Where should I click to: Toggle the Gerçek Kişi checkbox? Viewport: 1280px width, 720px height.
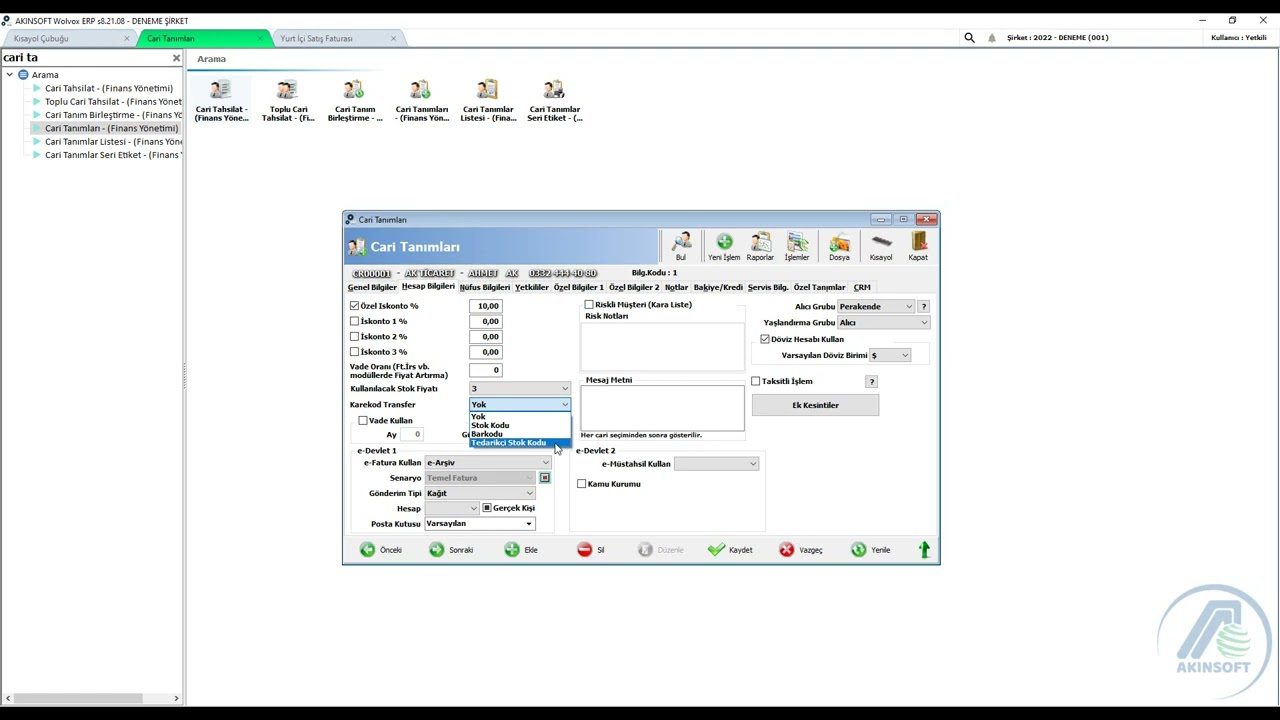tap(487, 508)
